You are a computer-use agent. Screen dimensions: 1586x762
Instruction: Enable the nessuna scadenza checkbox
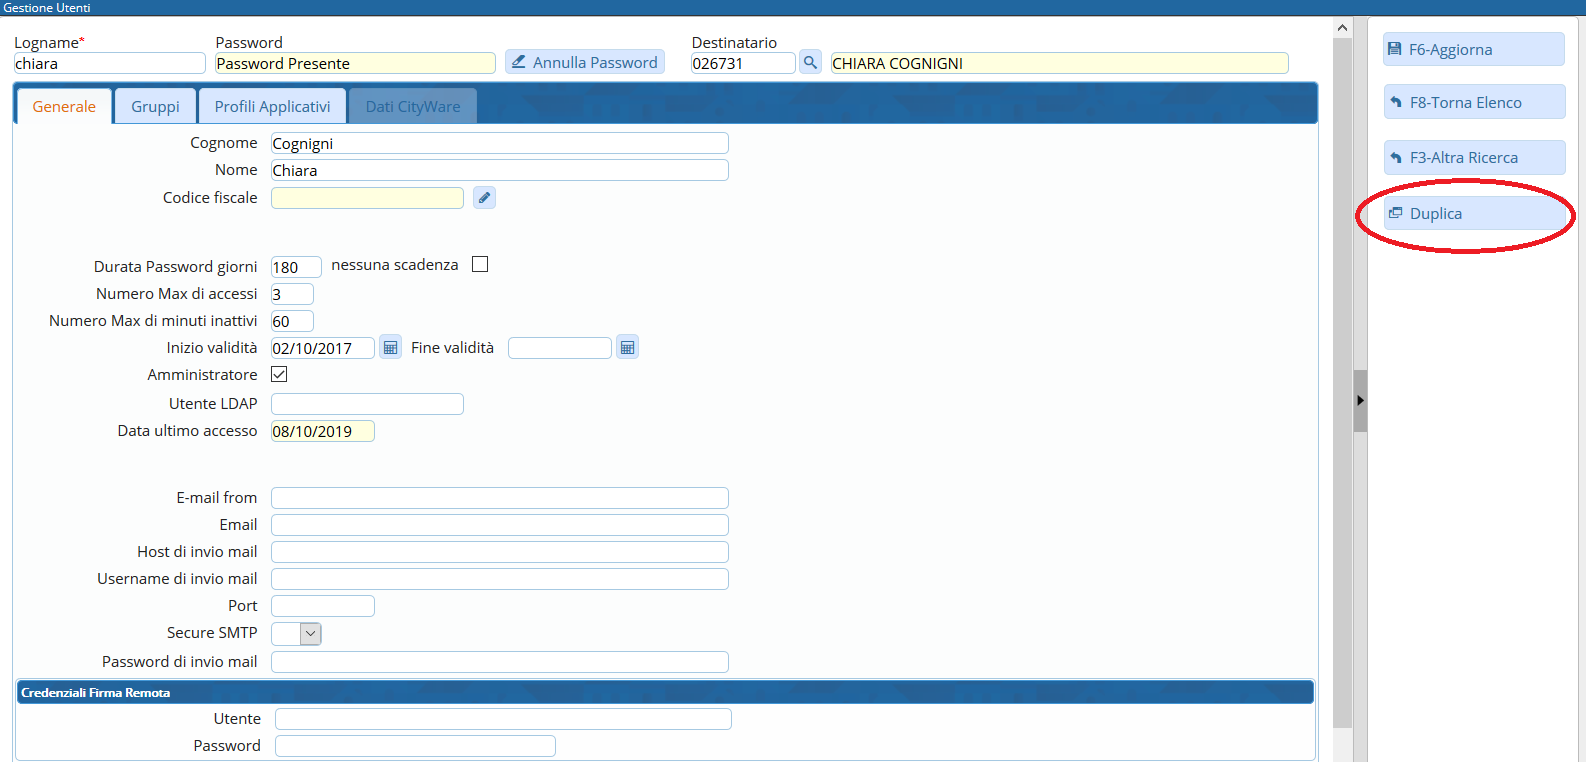click(480, 265)
